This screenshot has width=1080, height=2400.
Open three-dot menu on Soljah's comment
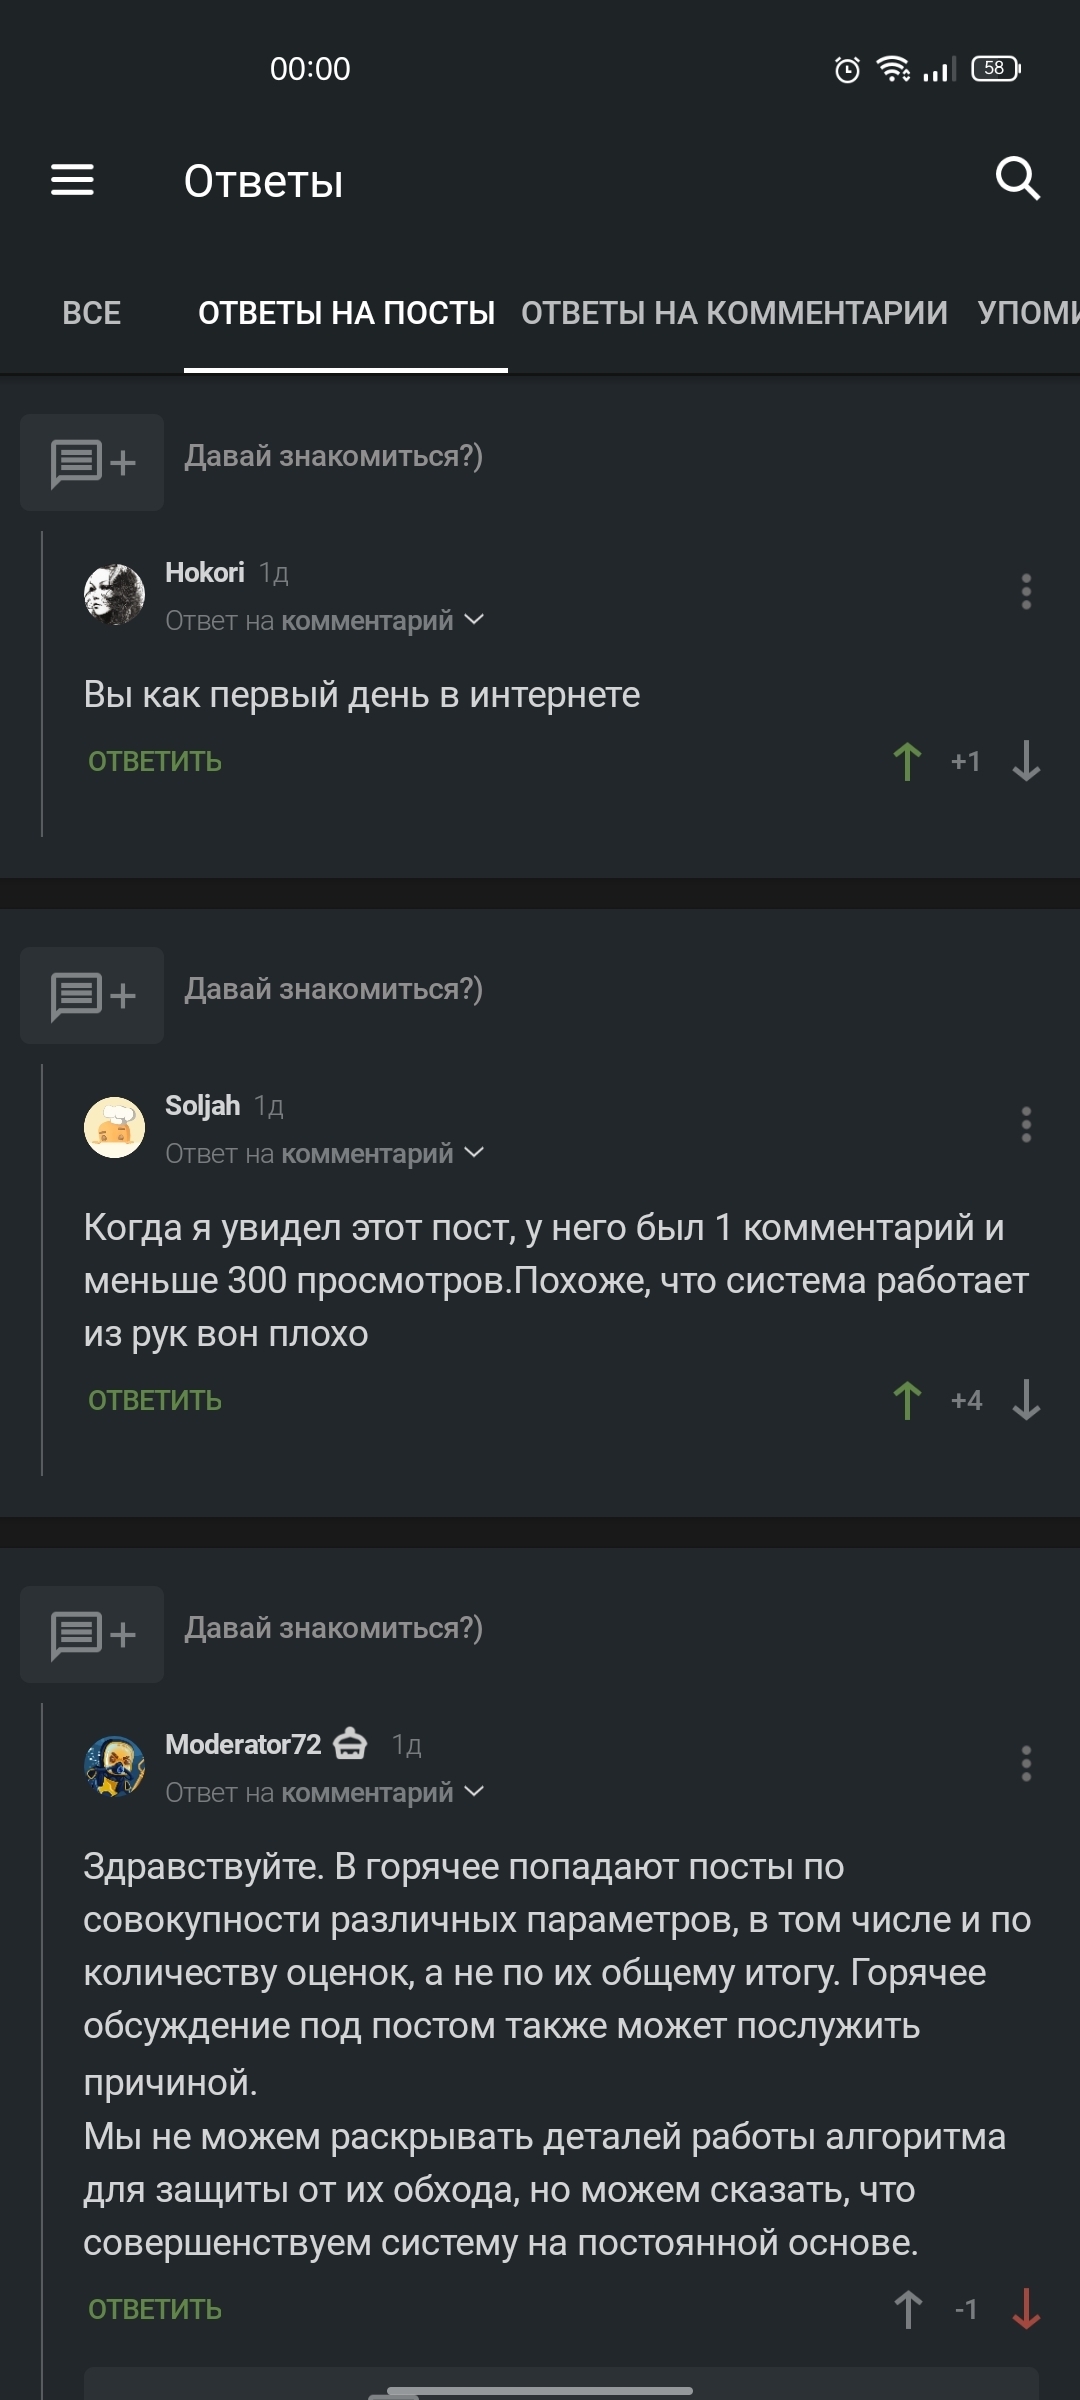tap(1026, 1125)
